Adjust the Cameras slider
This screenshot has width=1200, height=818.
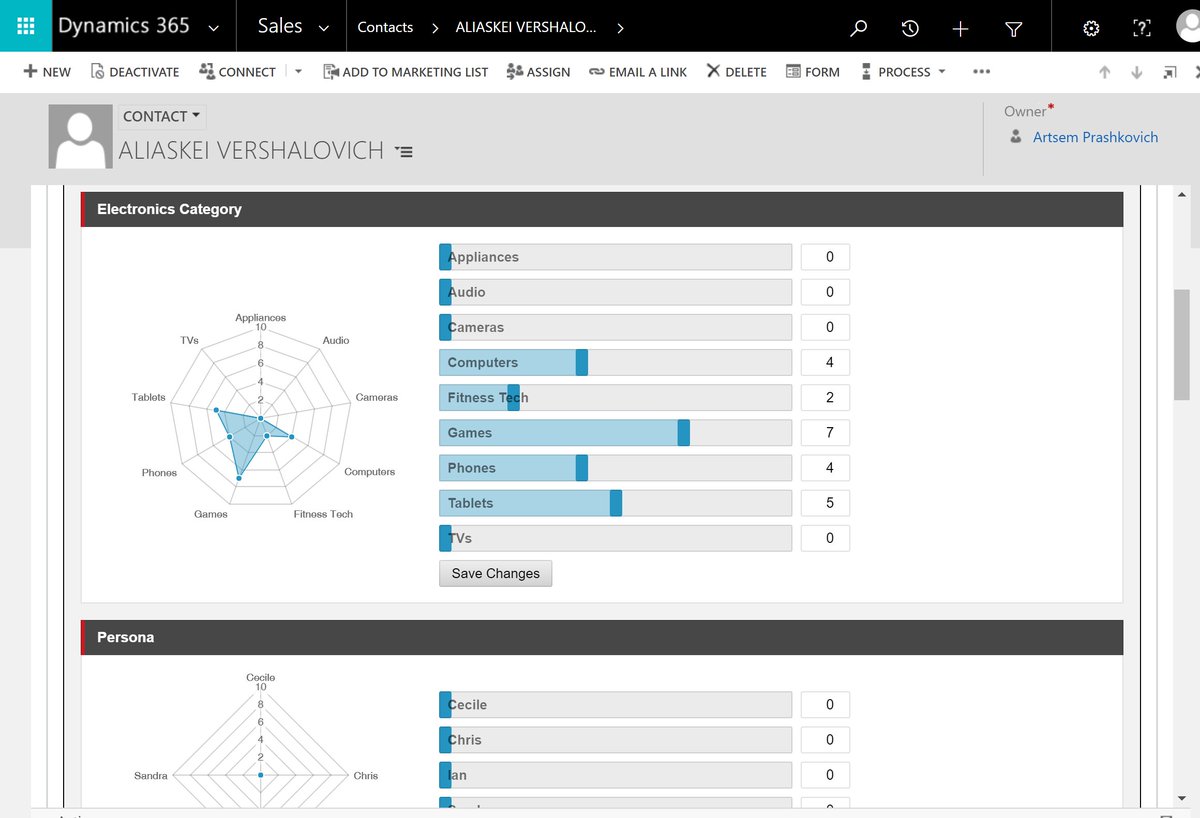point(615,327)
